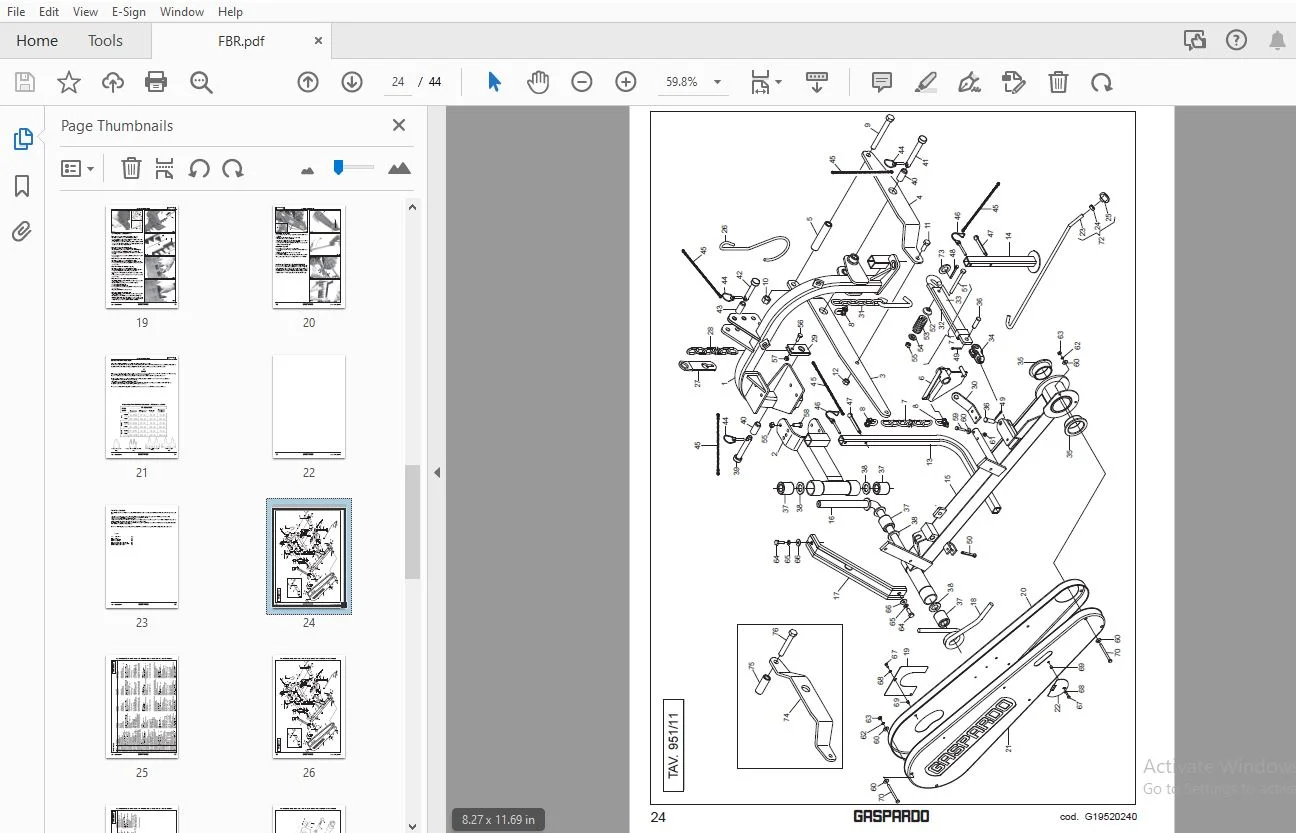This screenshot has width=1296, height=833.
Task: Bookmark the document with the star icon
Action: tap(68, 82)
